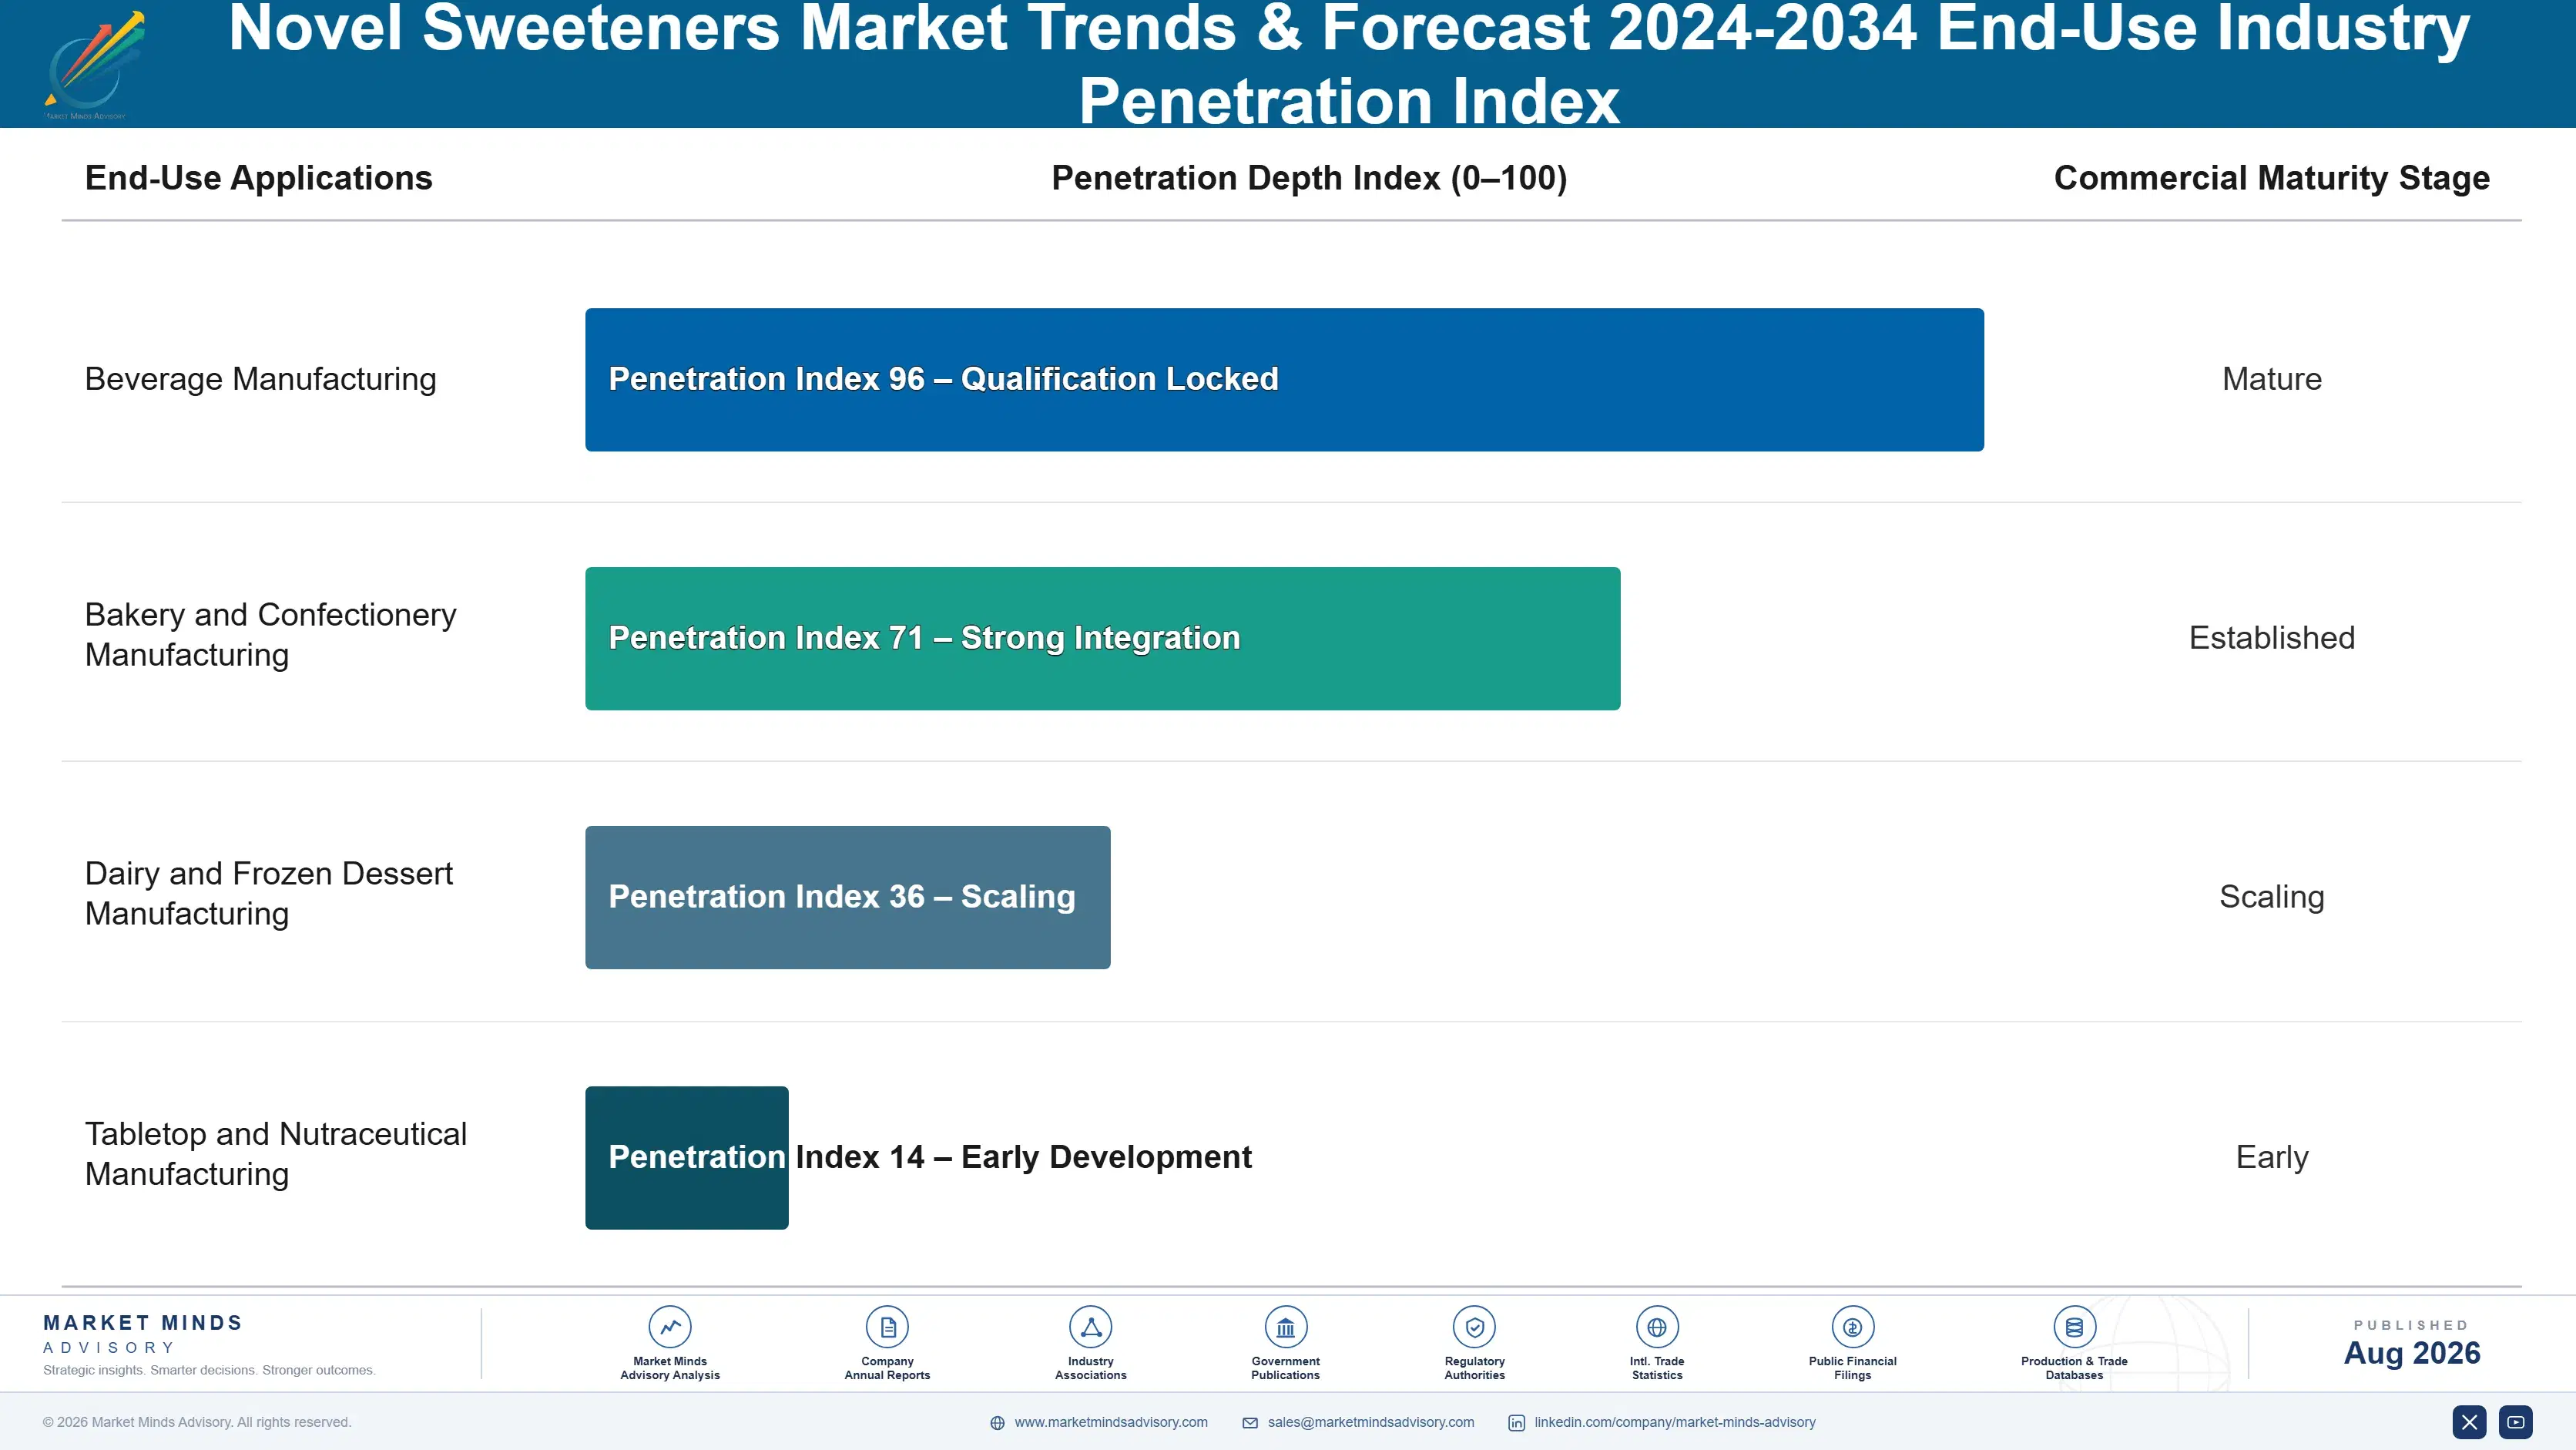Open the linkedin.com/company/market-minds-advisory link
This screenshot has height=1450, width=2576.
1675,1422
